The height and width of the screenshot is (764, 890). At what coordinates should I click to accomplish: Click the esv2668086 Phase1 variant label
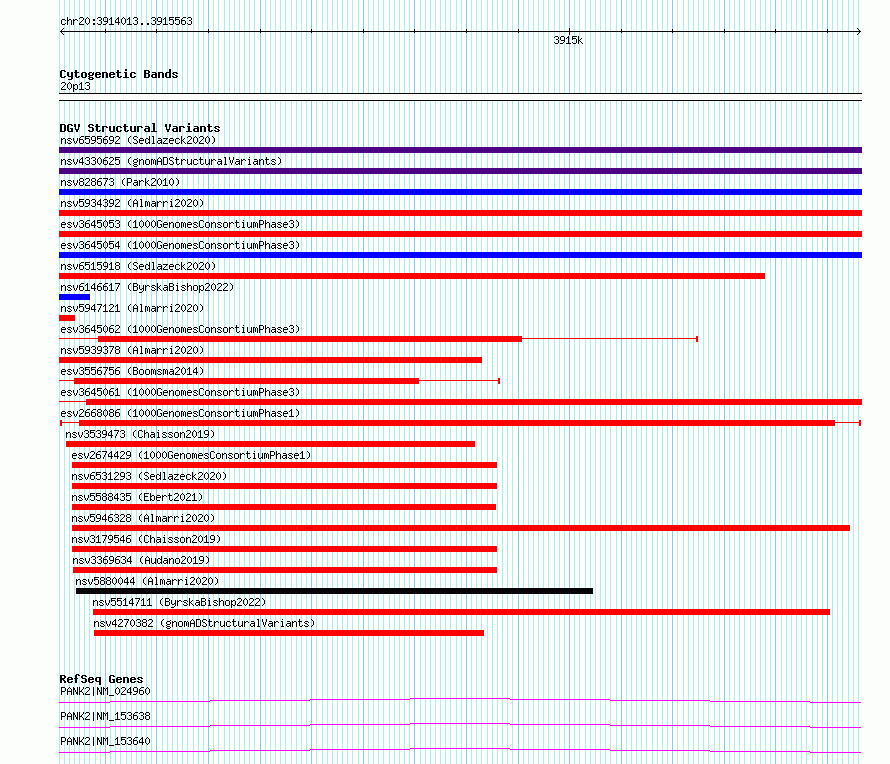180,413
